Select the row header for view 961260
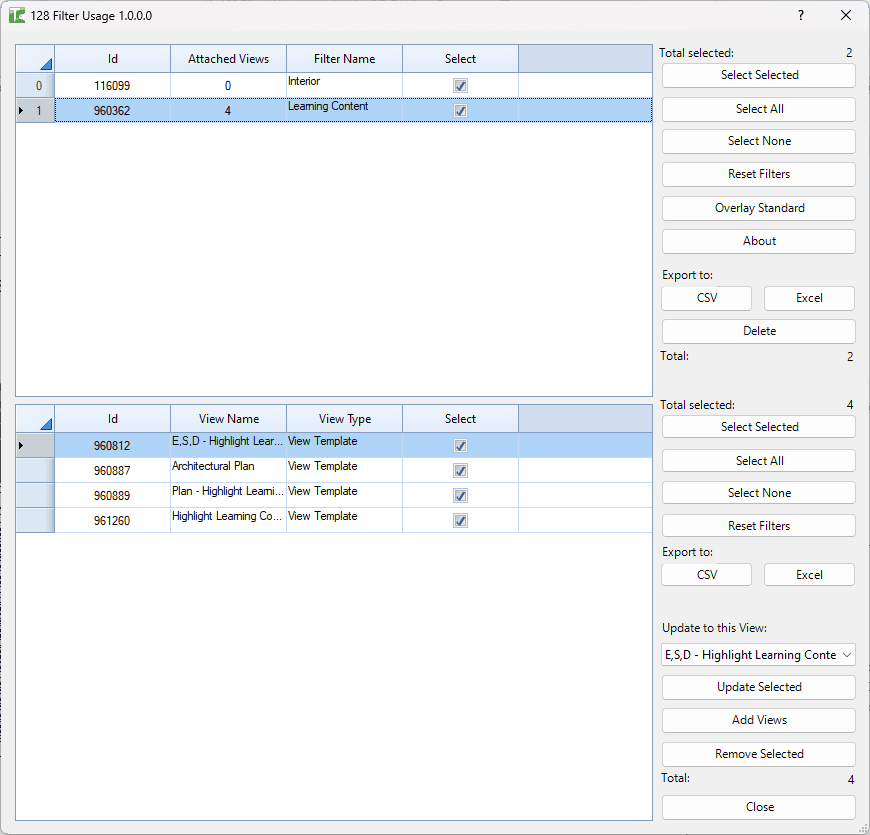 [x=35, y=520]
